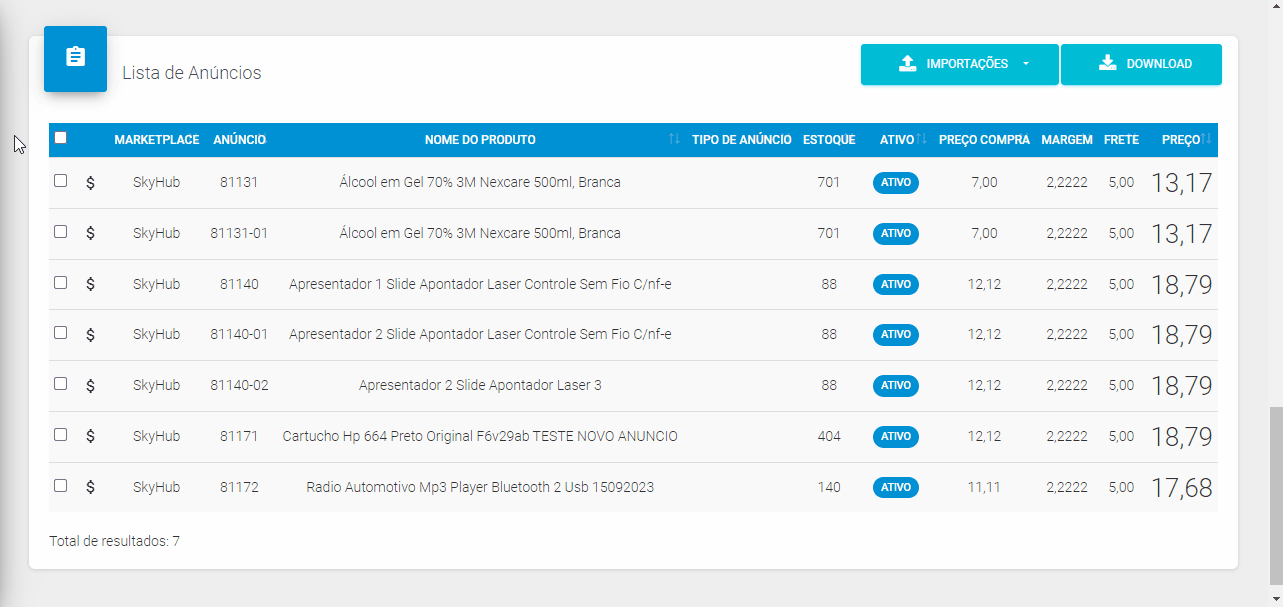Click the Frete column header
The height and width of the screenshot is (607, 1283).
coord(1121,140)
